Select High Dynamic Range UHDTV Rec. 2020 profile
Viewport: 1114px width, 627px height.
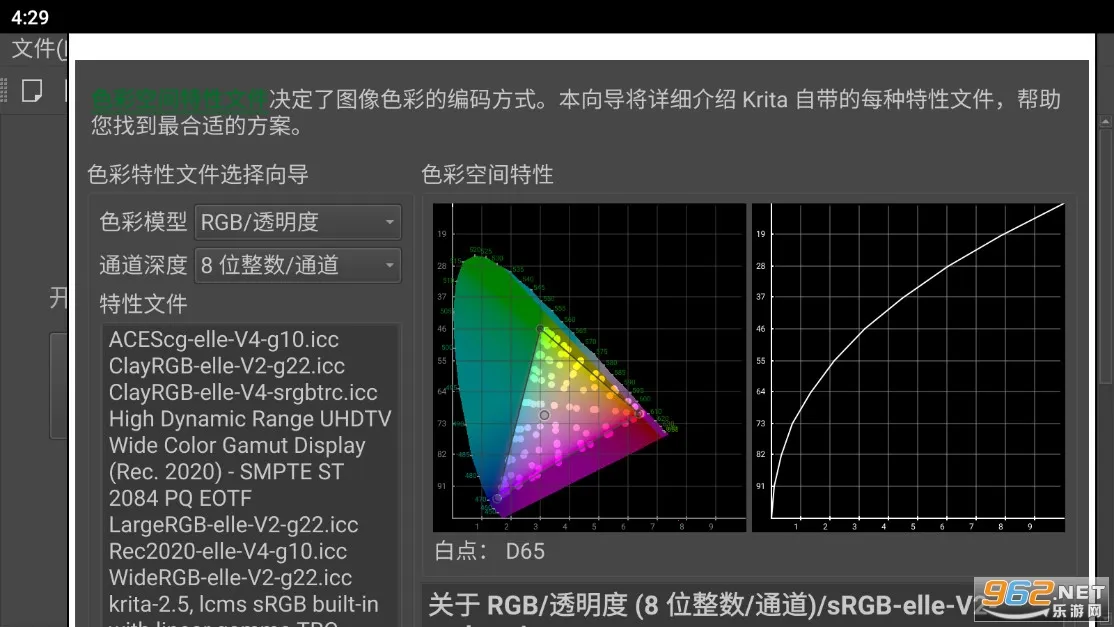pos(250,458)
